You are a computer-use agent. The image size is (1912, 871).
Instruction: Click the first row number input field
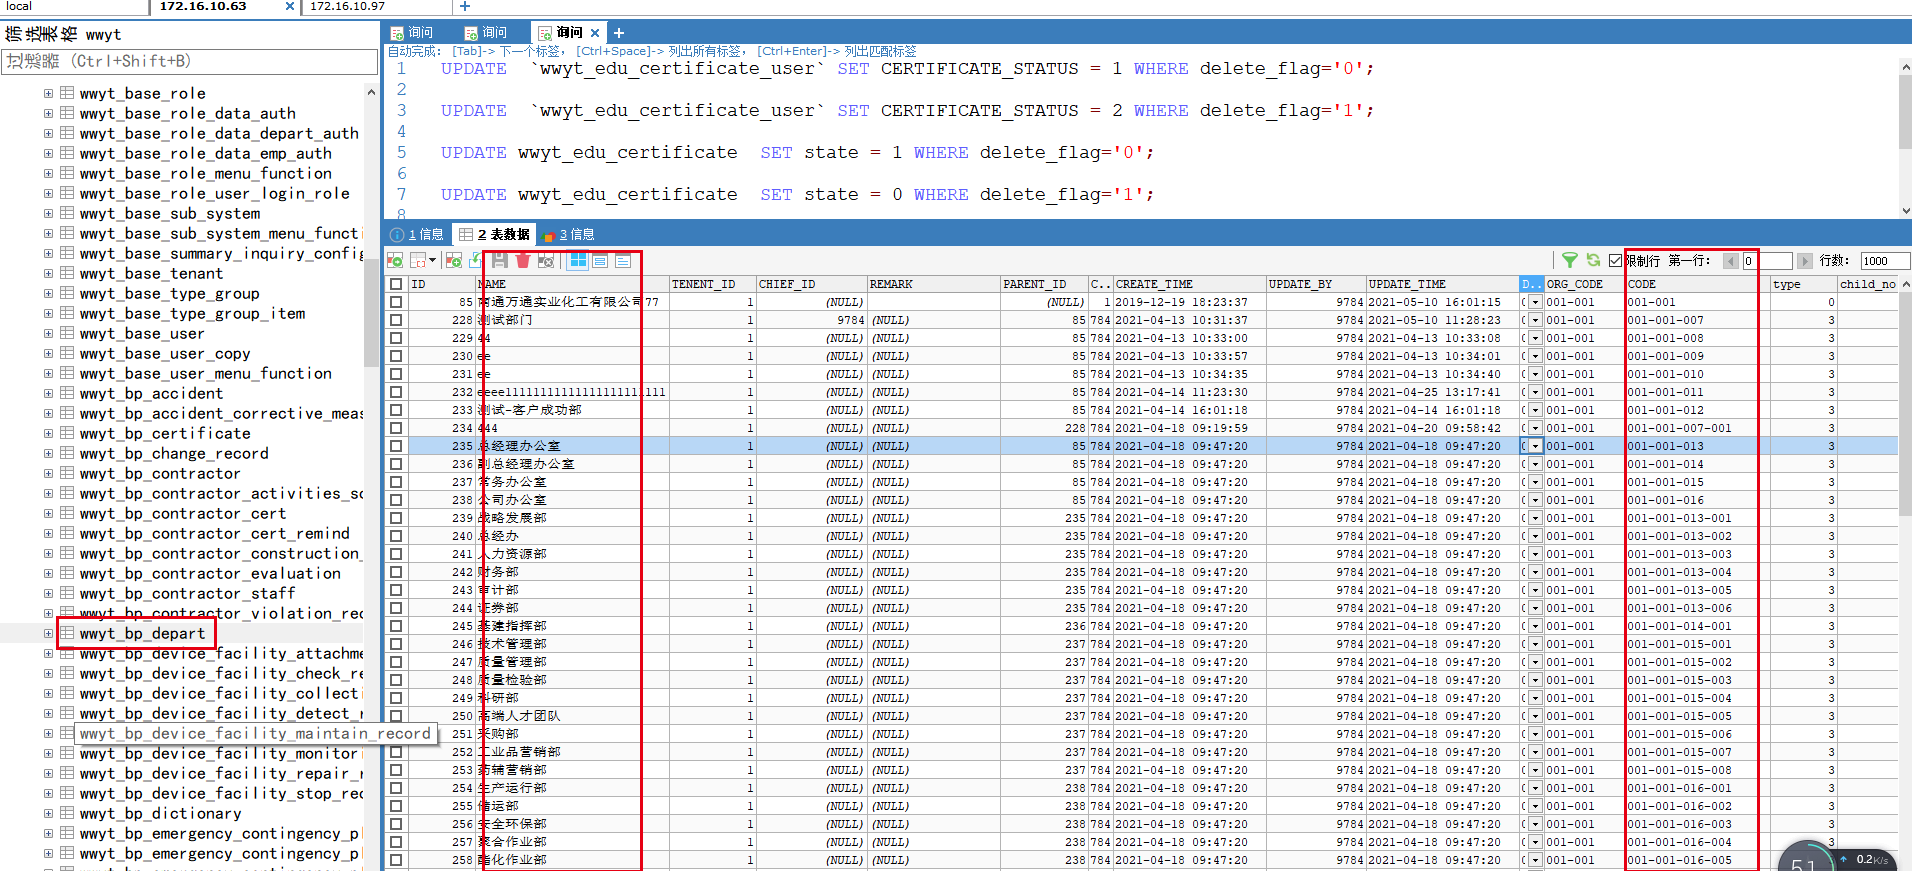pos(1767,261)
